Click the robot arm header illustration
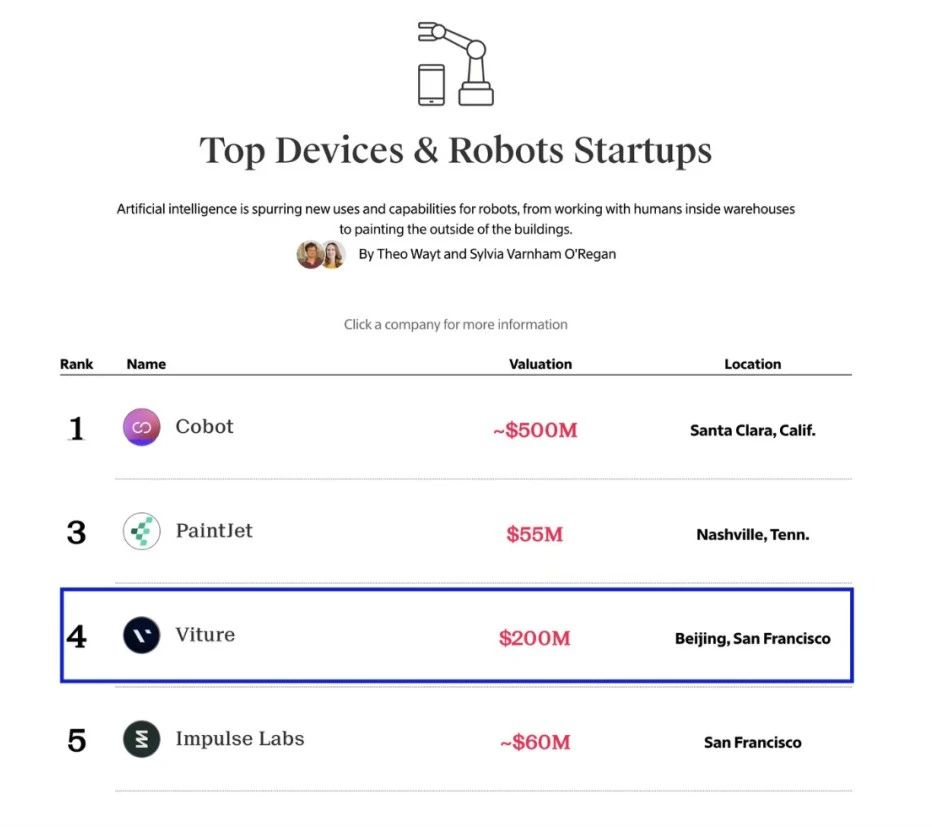The width and height of the screenshot is (932, 827). (455, 64)
